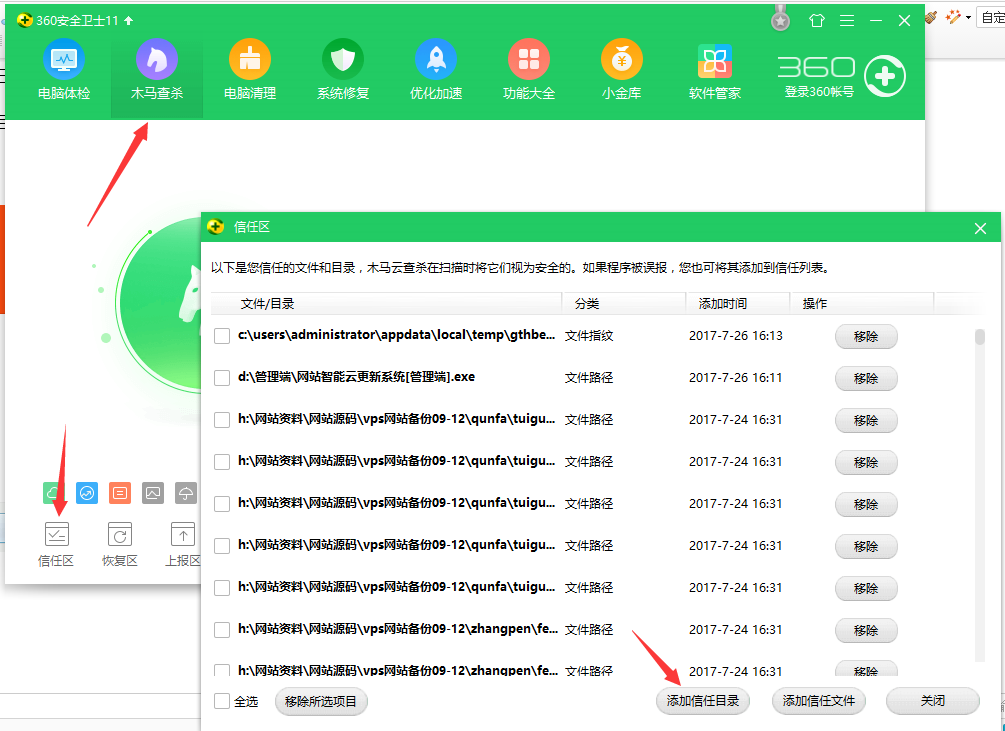Check the 全选 select all box
The width and height of the screenshot is (1005, 731).
point(222,701)
